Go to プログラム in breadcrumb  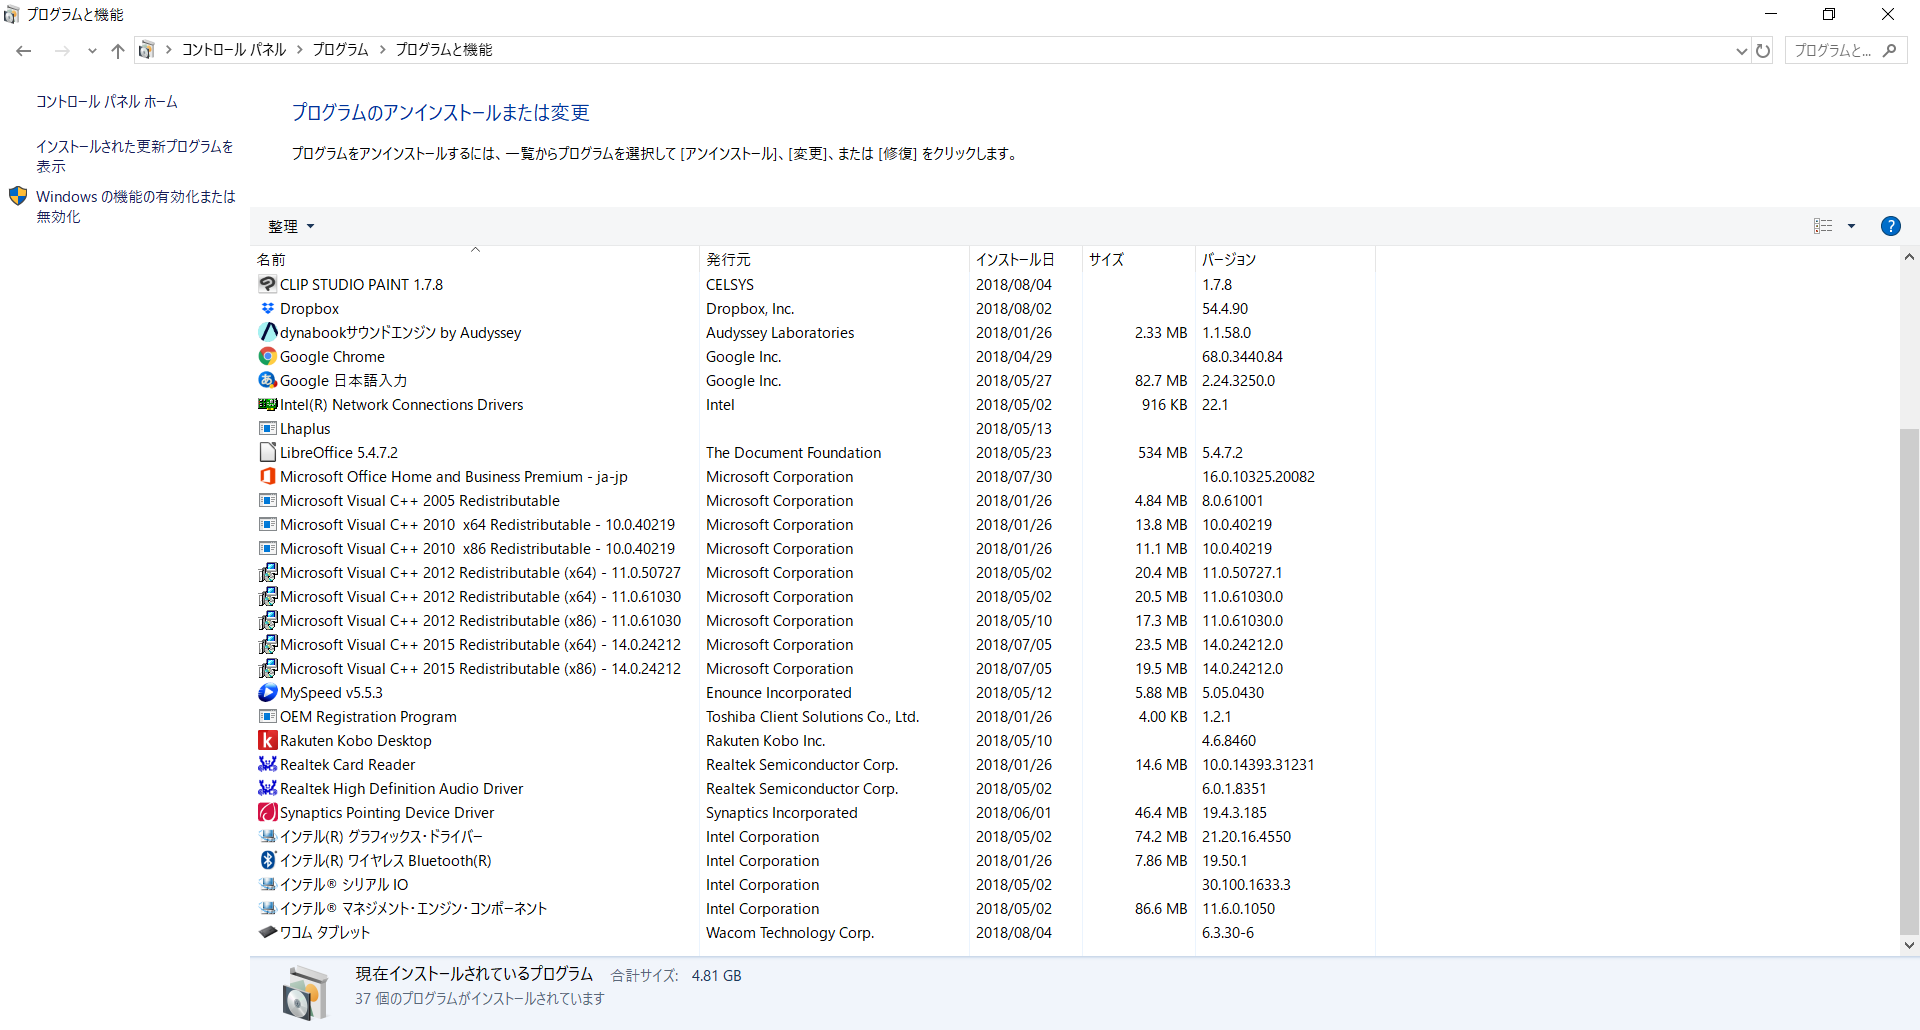(x=341, y=50)
